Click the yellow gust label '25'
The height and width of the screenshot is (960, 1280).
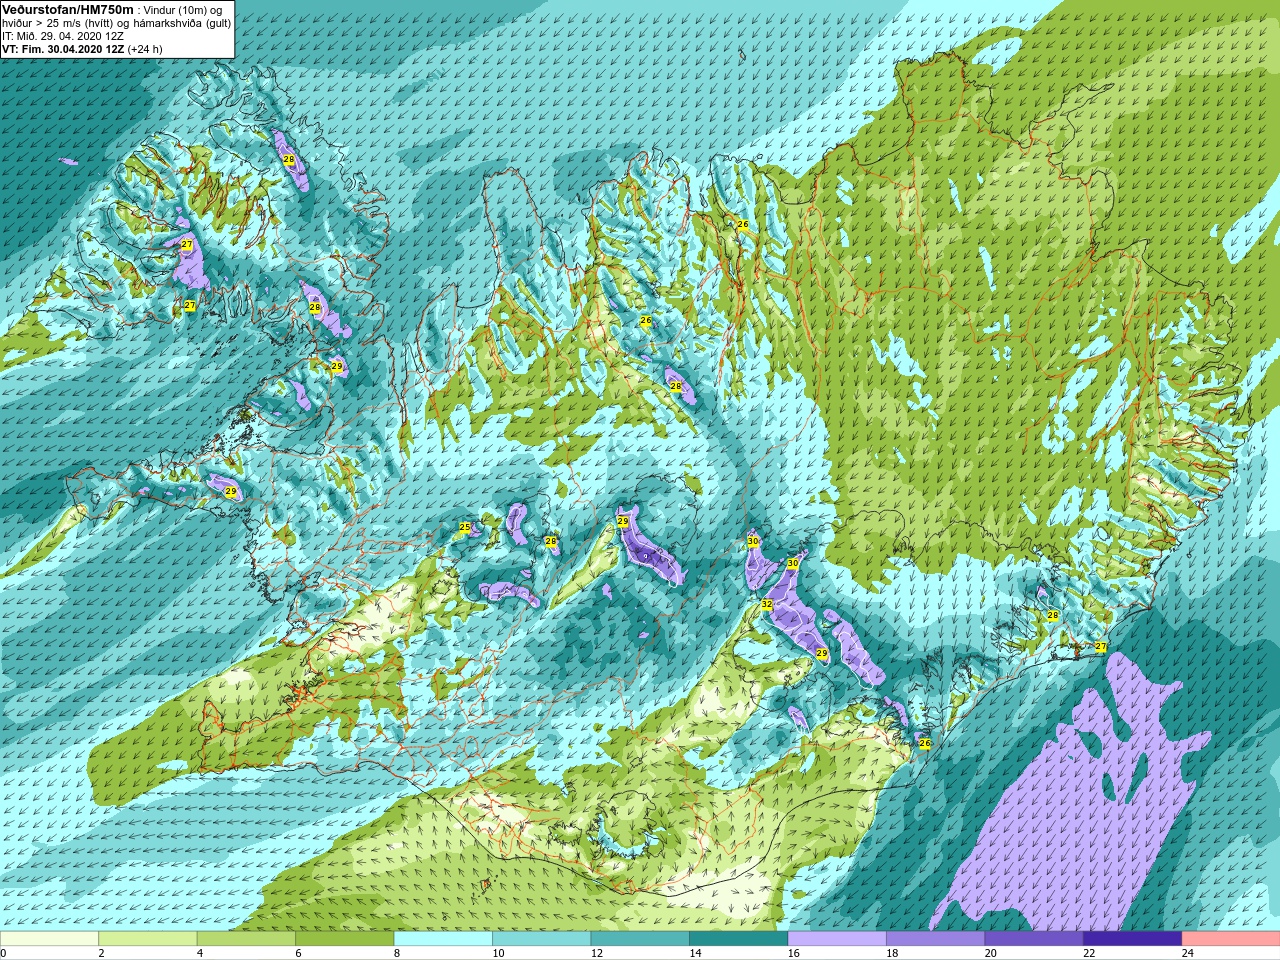tap(465, 527)
